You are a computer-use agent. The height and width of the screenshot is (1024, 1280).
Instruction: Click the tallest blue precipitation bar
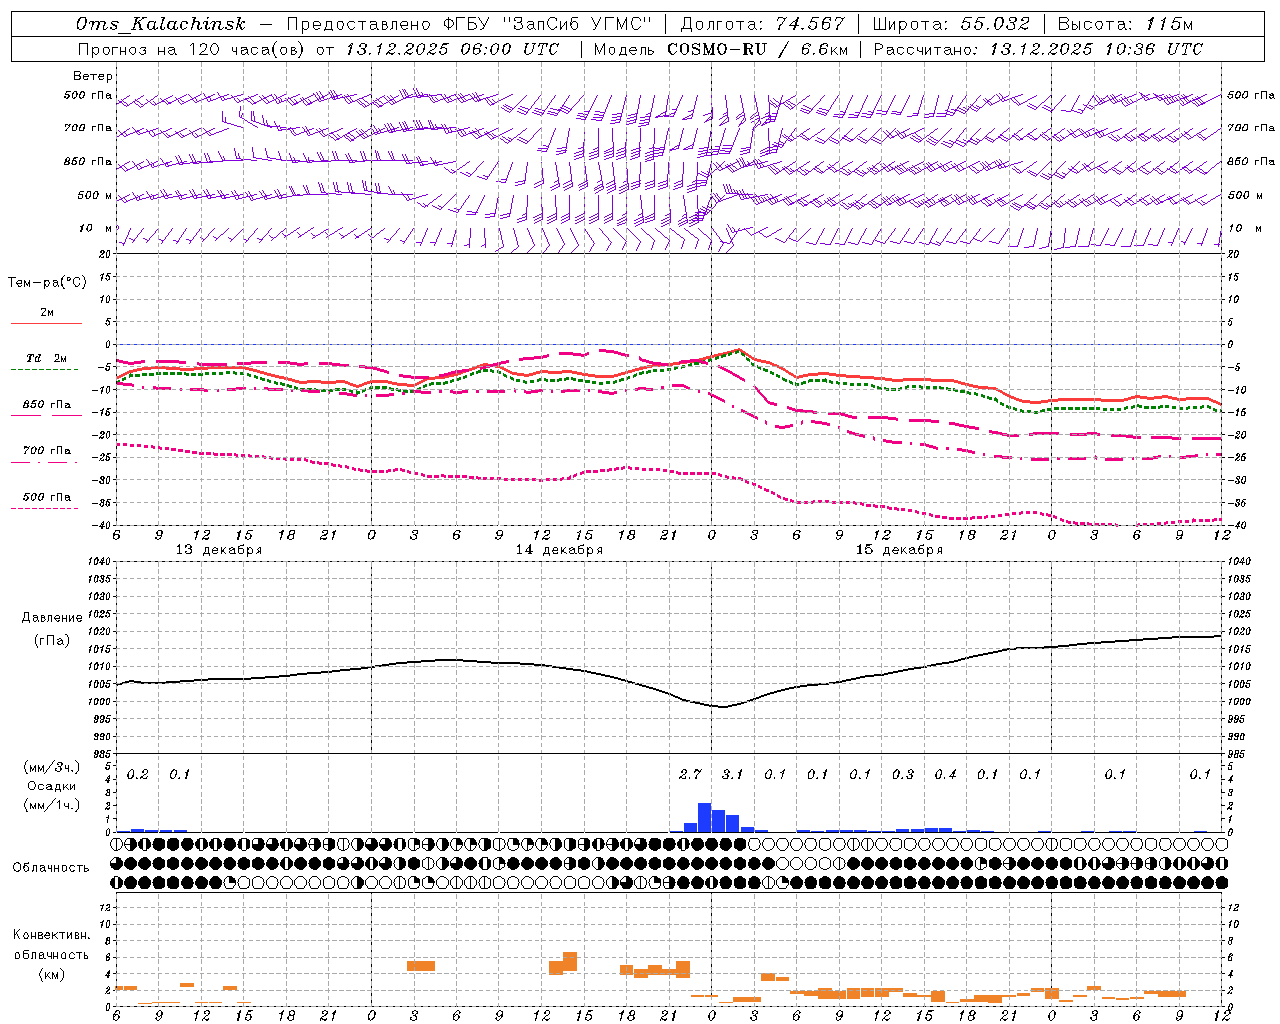pos(704,817)
